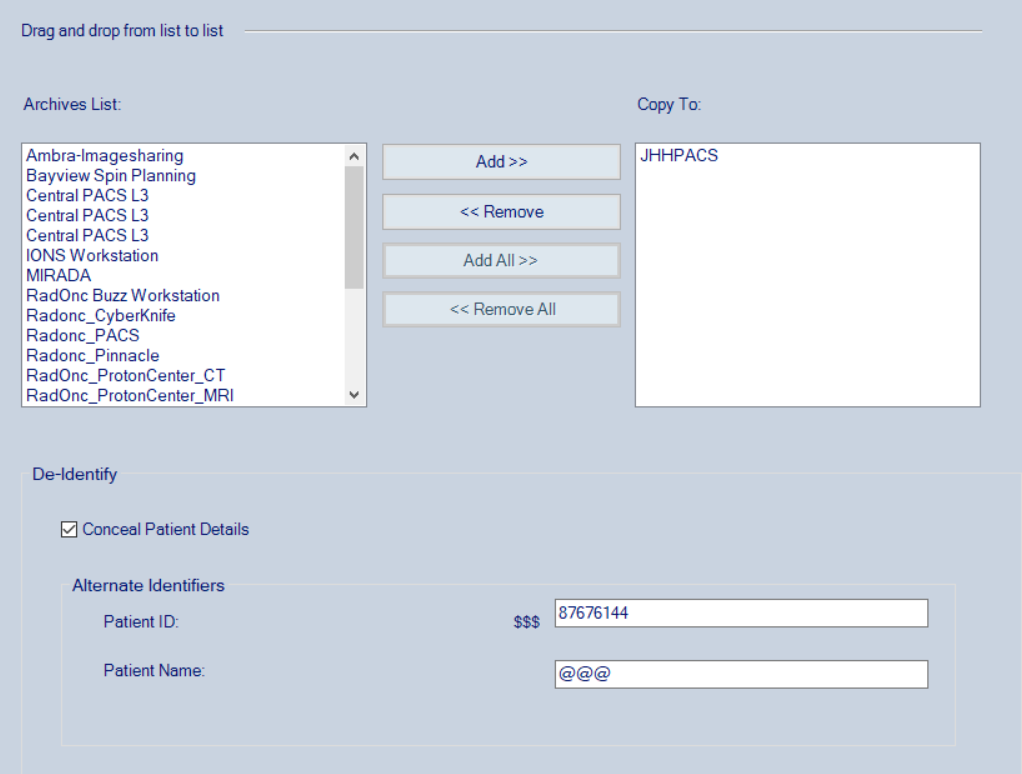This screenshot has width=1022, height=774.
Task: Focus the Patient Name text box
Action: pyautogui.click(x=740, y=674)
